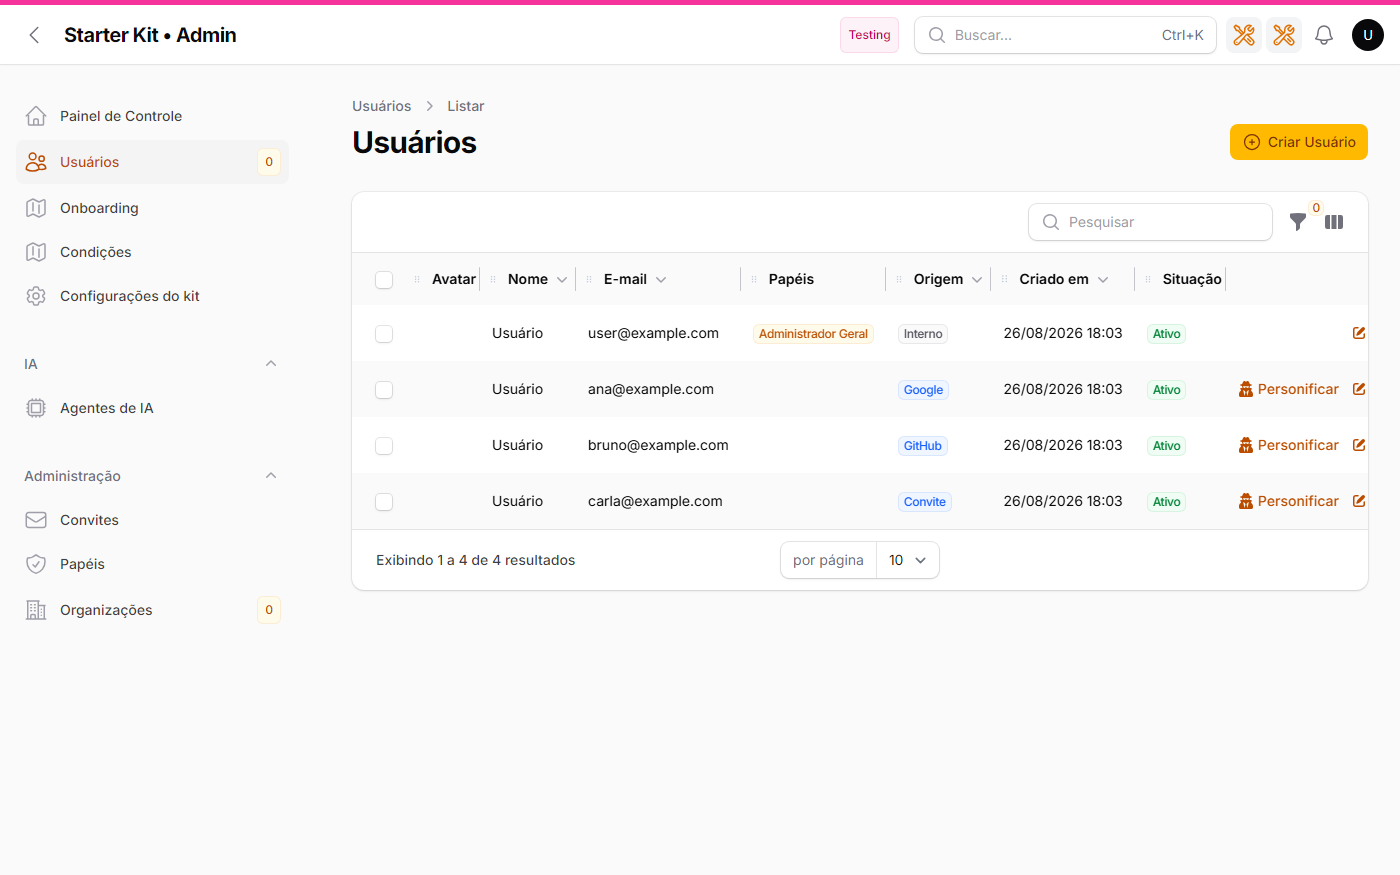Open the notifications bell

tap(1324, 35)
